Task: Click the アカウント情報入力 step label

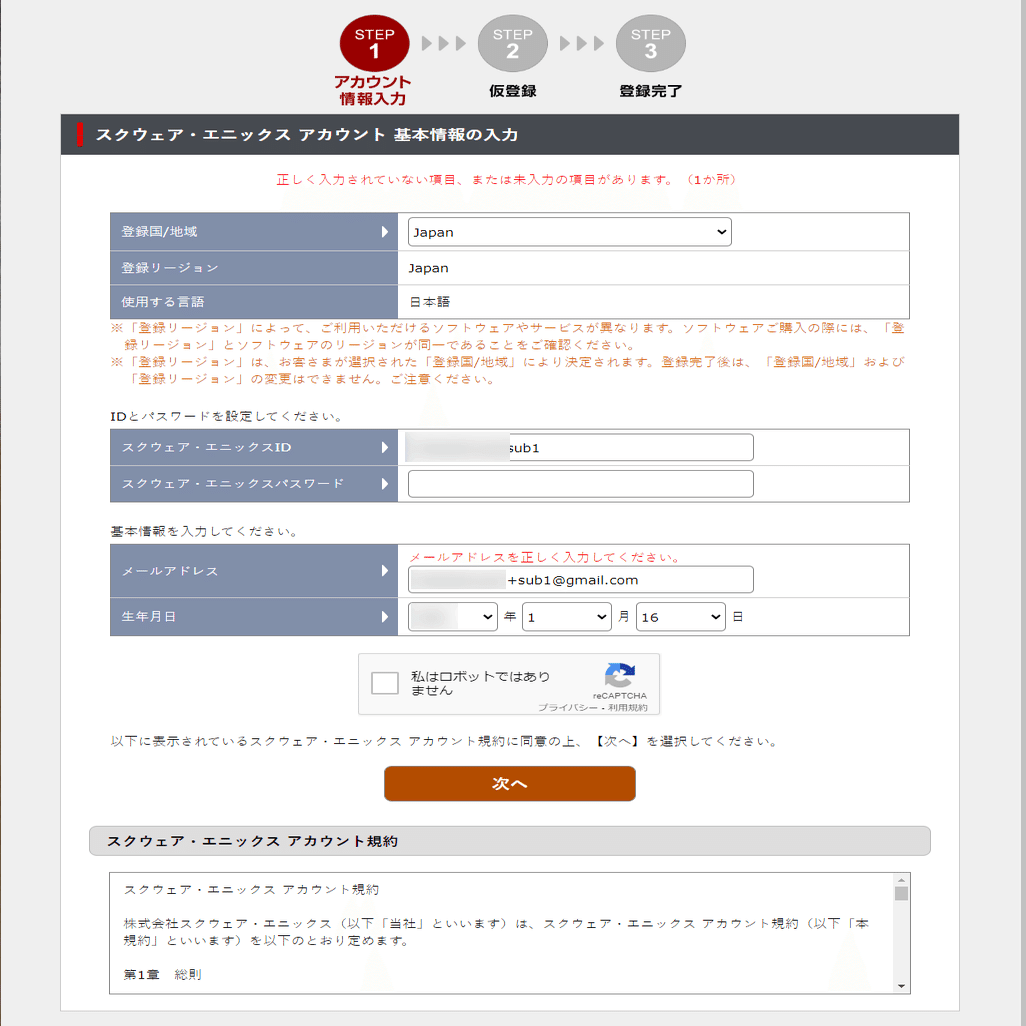Action: (x=372, y=90)
